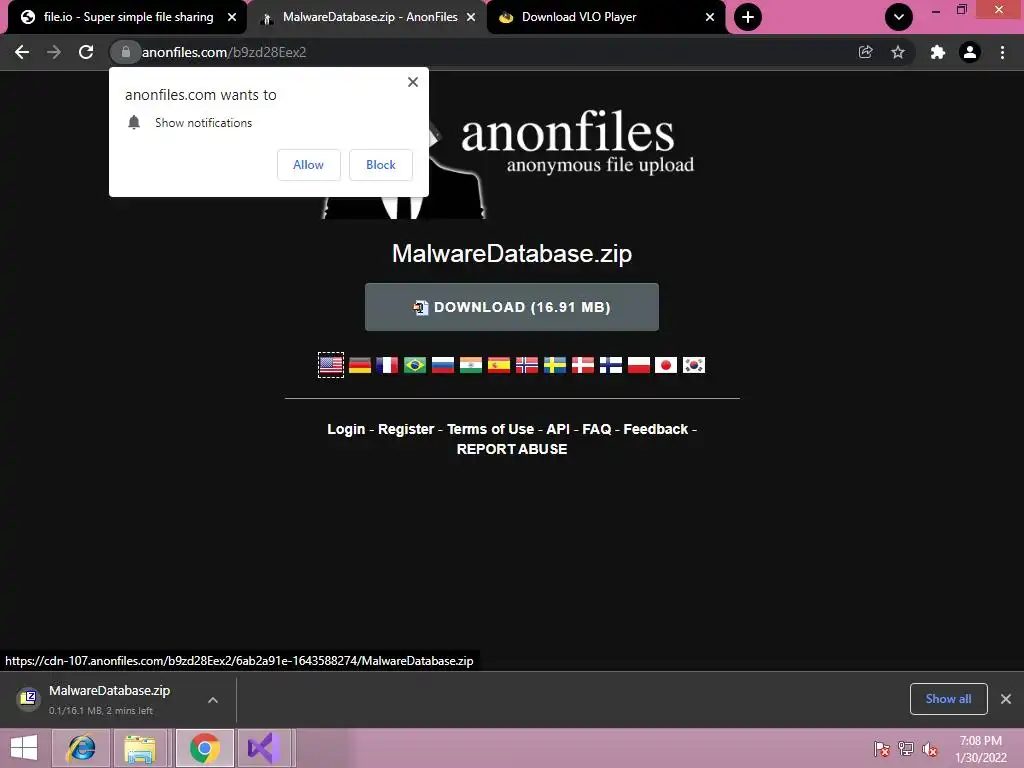Select the Brazilian flag language
Image resolution: width=1024 pixels, height=768 pixels.
pyautogui.click(x=415, y=364)
